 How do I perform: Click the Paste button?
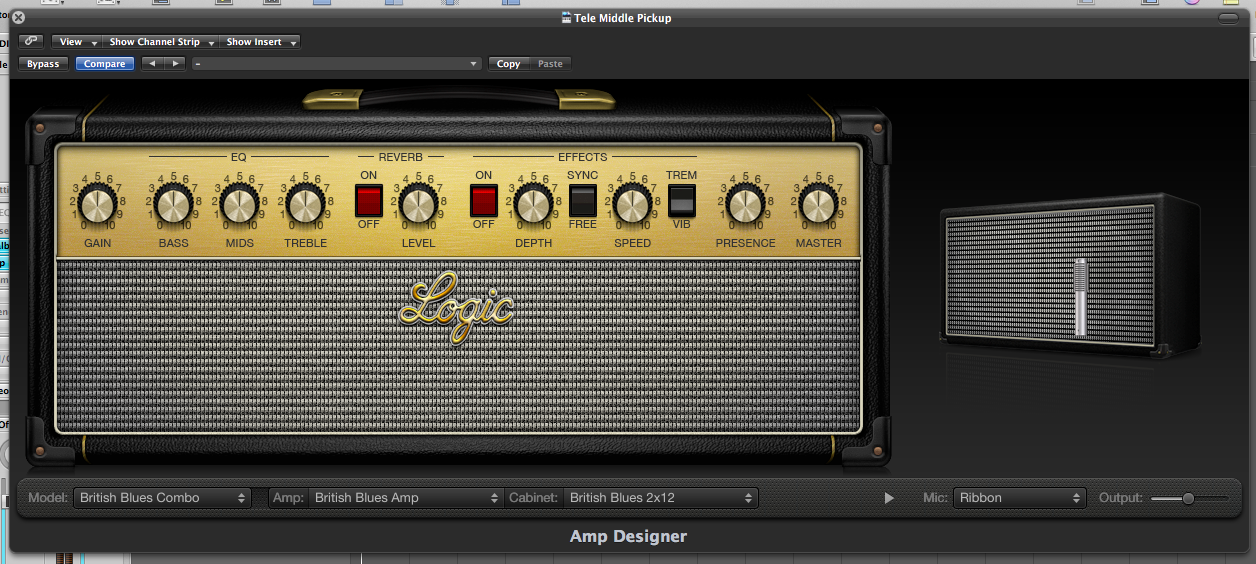(551, 64)
